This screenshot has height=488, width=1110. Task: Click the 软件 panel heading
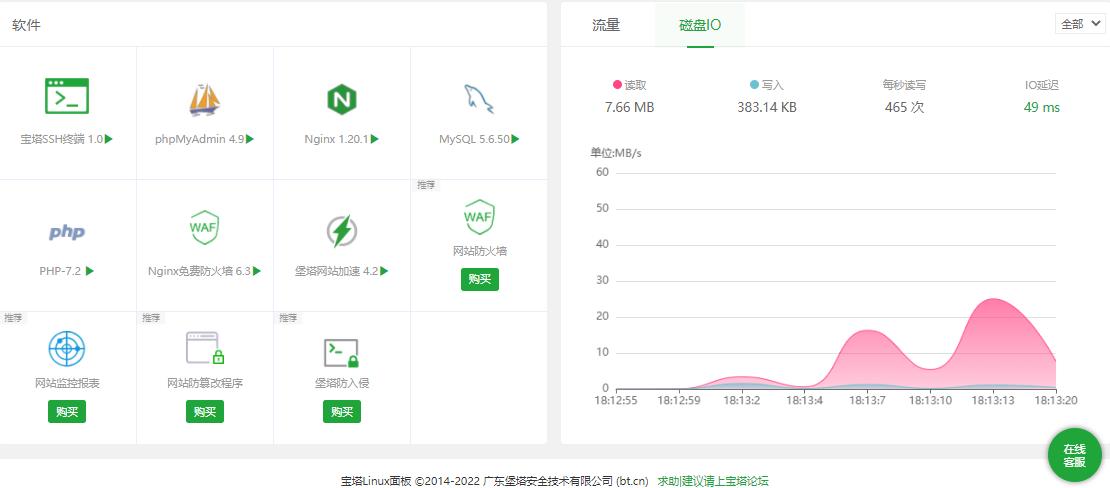point(26,25)
